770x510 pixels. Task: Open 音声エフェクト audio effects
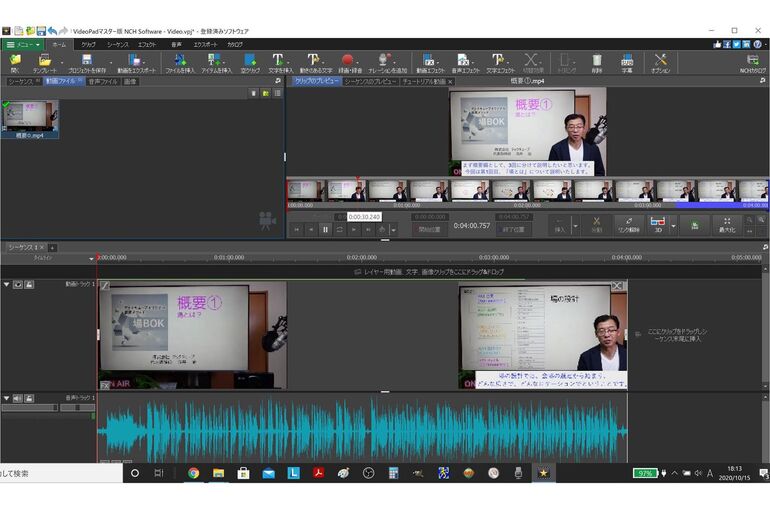click(x=465, y=63)
